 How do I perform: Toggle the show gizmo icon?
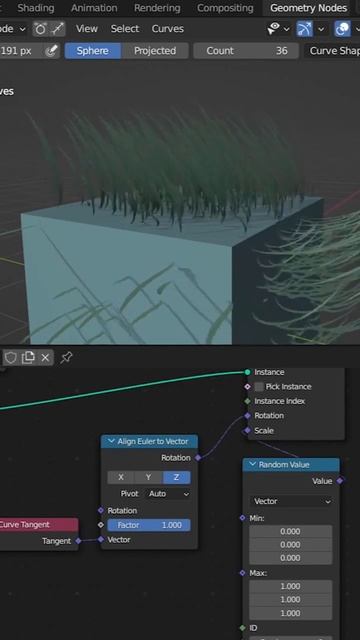[x=304, y=29]
